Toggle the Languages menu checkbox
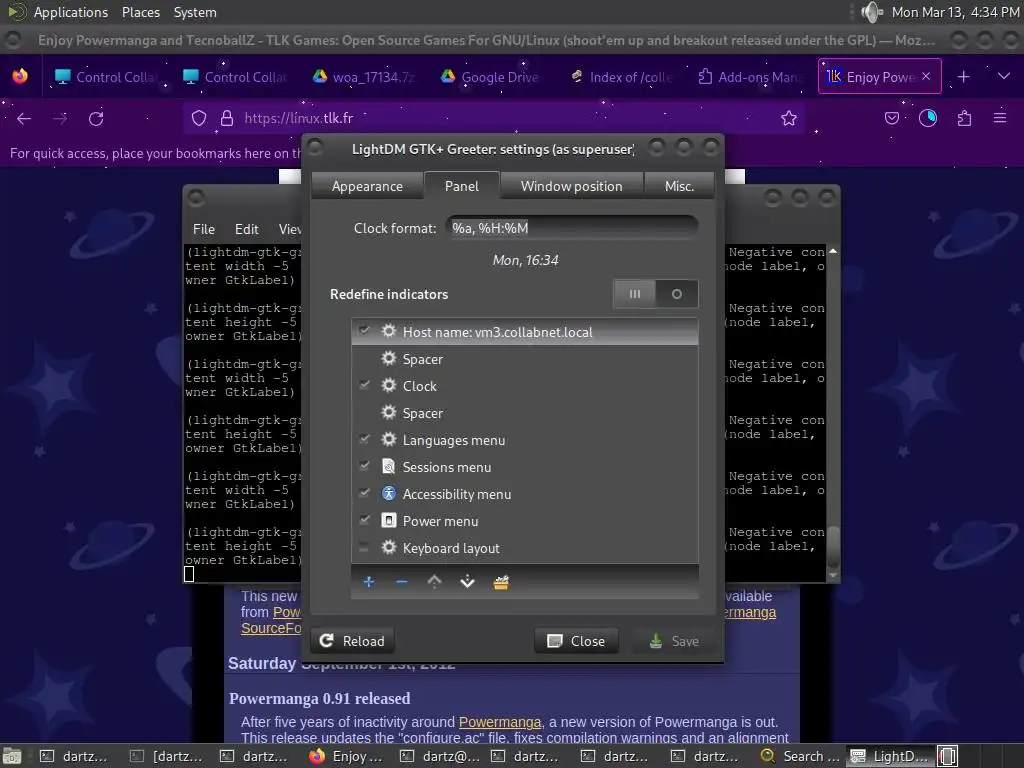This screenshot has height=768, width=1024. pos(364,439)
